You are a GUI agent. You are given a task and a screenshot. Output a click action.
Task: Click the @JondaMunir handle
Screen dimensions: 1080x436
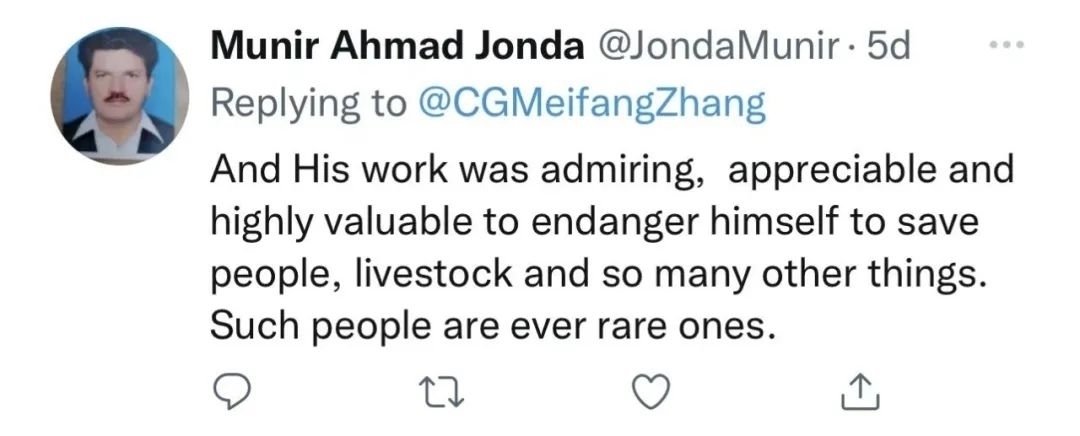click(x=714, y=48)
